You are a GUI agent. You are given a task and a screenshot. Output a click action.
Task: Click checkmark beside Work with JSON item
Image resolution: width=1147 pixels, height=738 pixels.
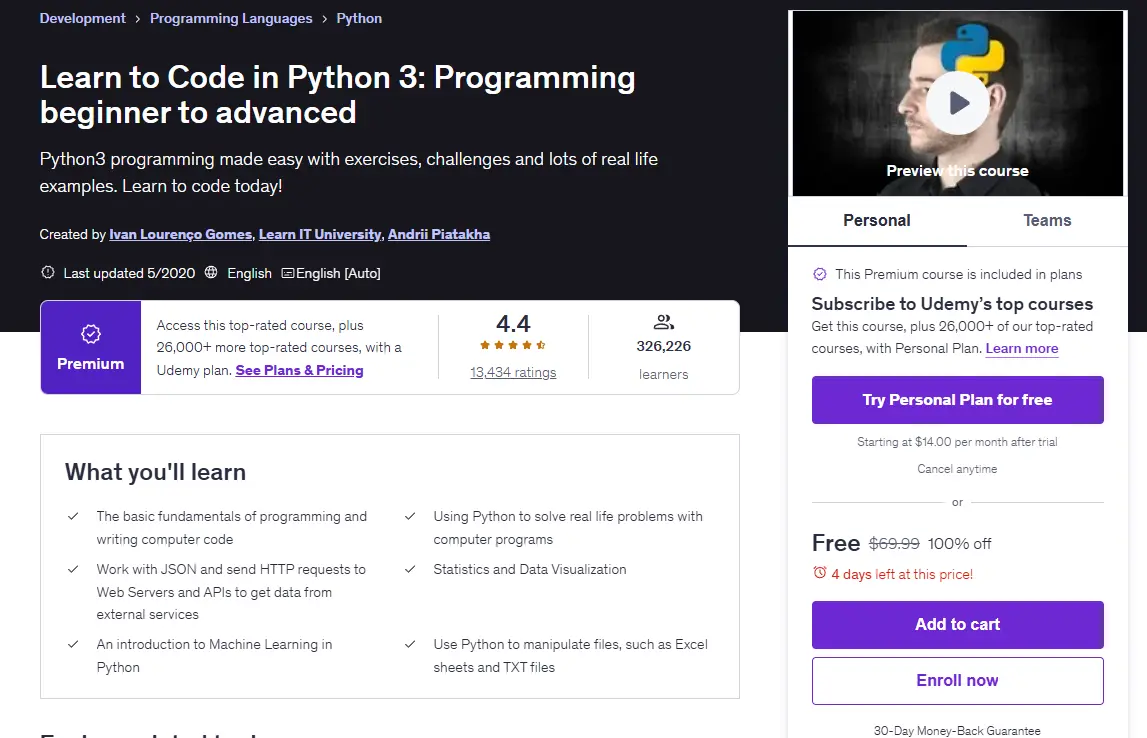tap(73, 569)
